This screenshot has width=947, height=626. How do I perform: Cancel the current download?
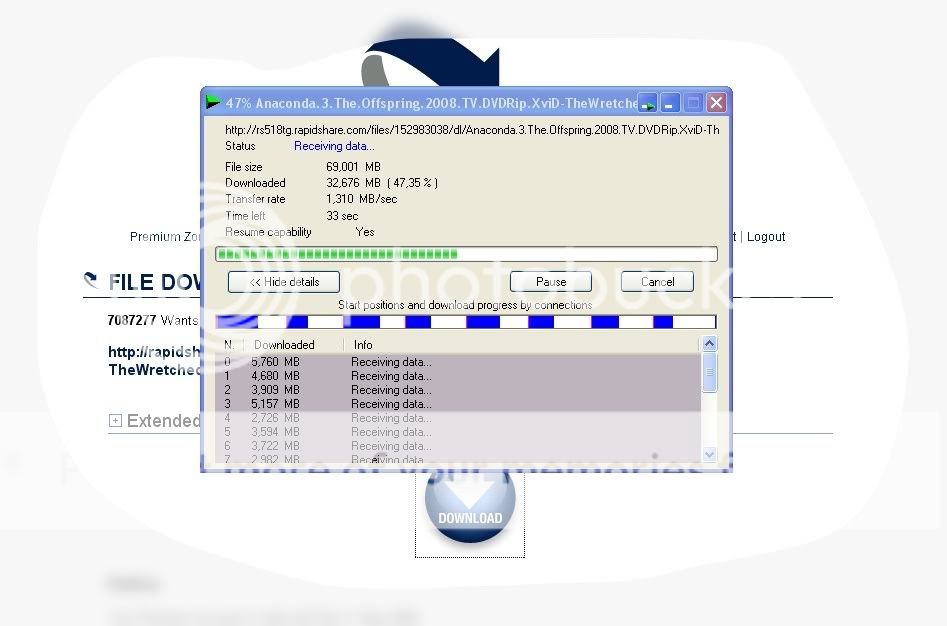(x=657, y=282)
